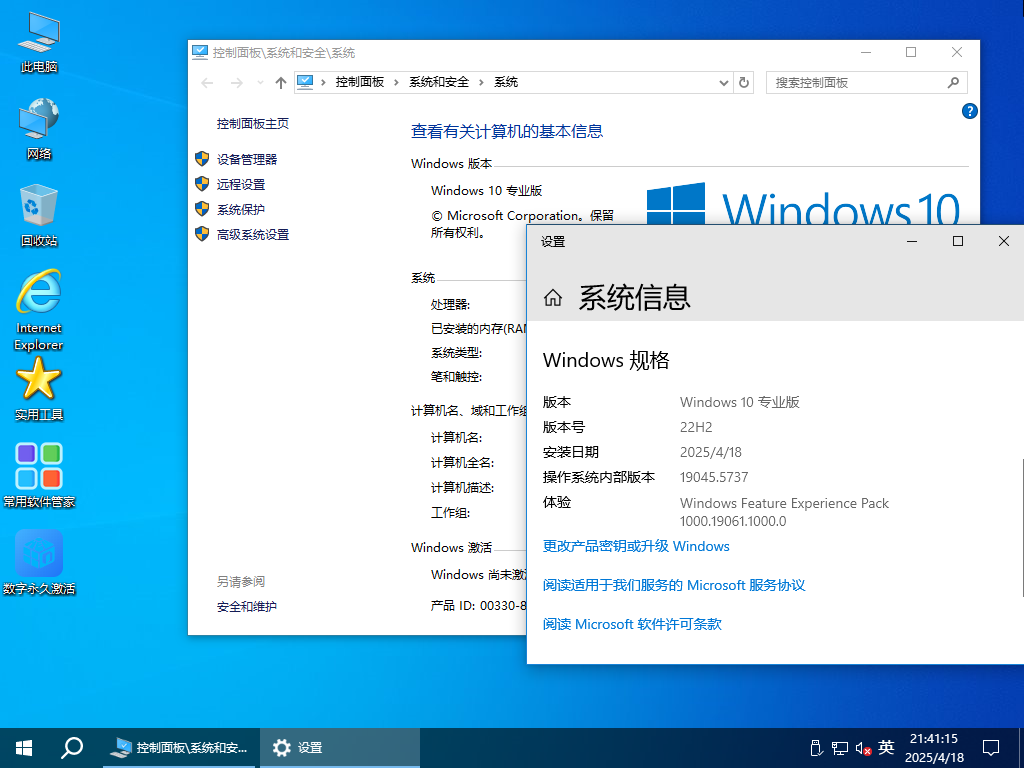The height and width of the screenshot is (768, 1024).
Task: Click the network tray icon
Action: click(x=840, y=748)
